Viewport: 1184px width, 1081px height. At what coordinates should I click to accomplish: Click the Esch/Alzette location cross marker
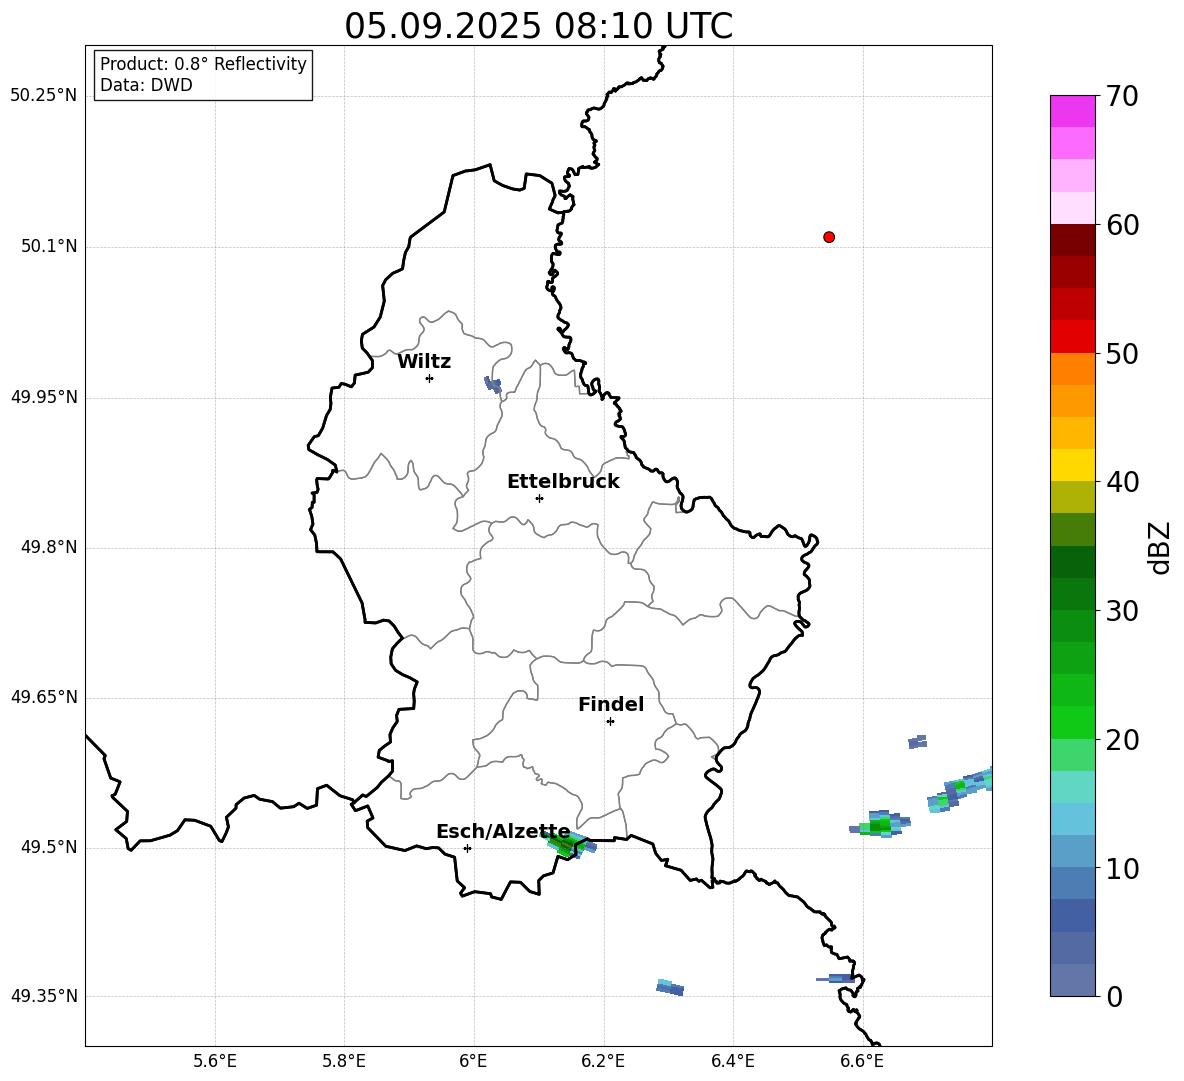click(x=467, y=848)
